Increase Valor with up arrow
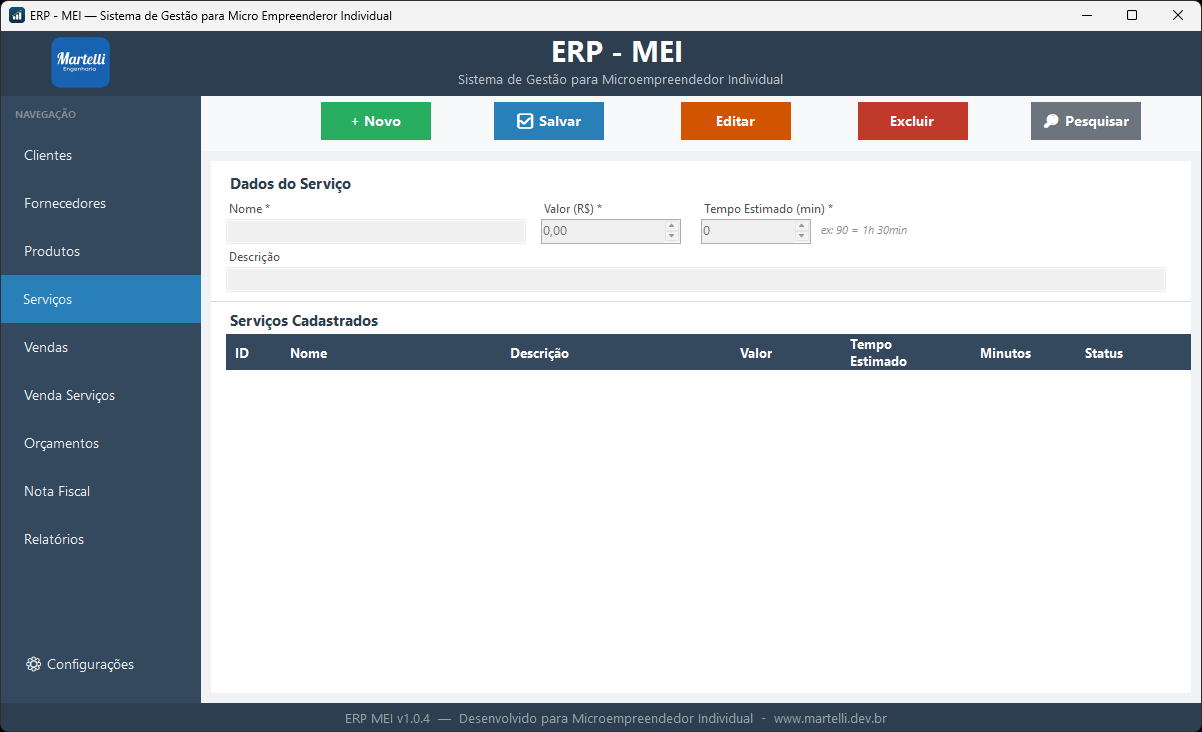Image resolution: width=1202 pixels, height=732 pixels. tap(672, 226)
